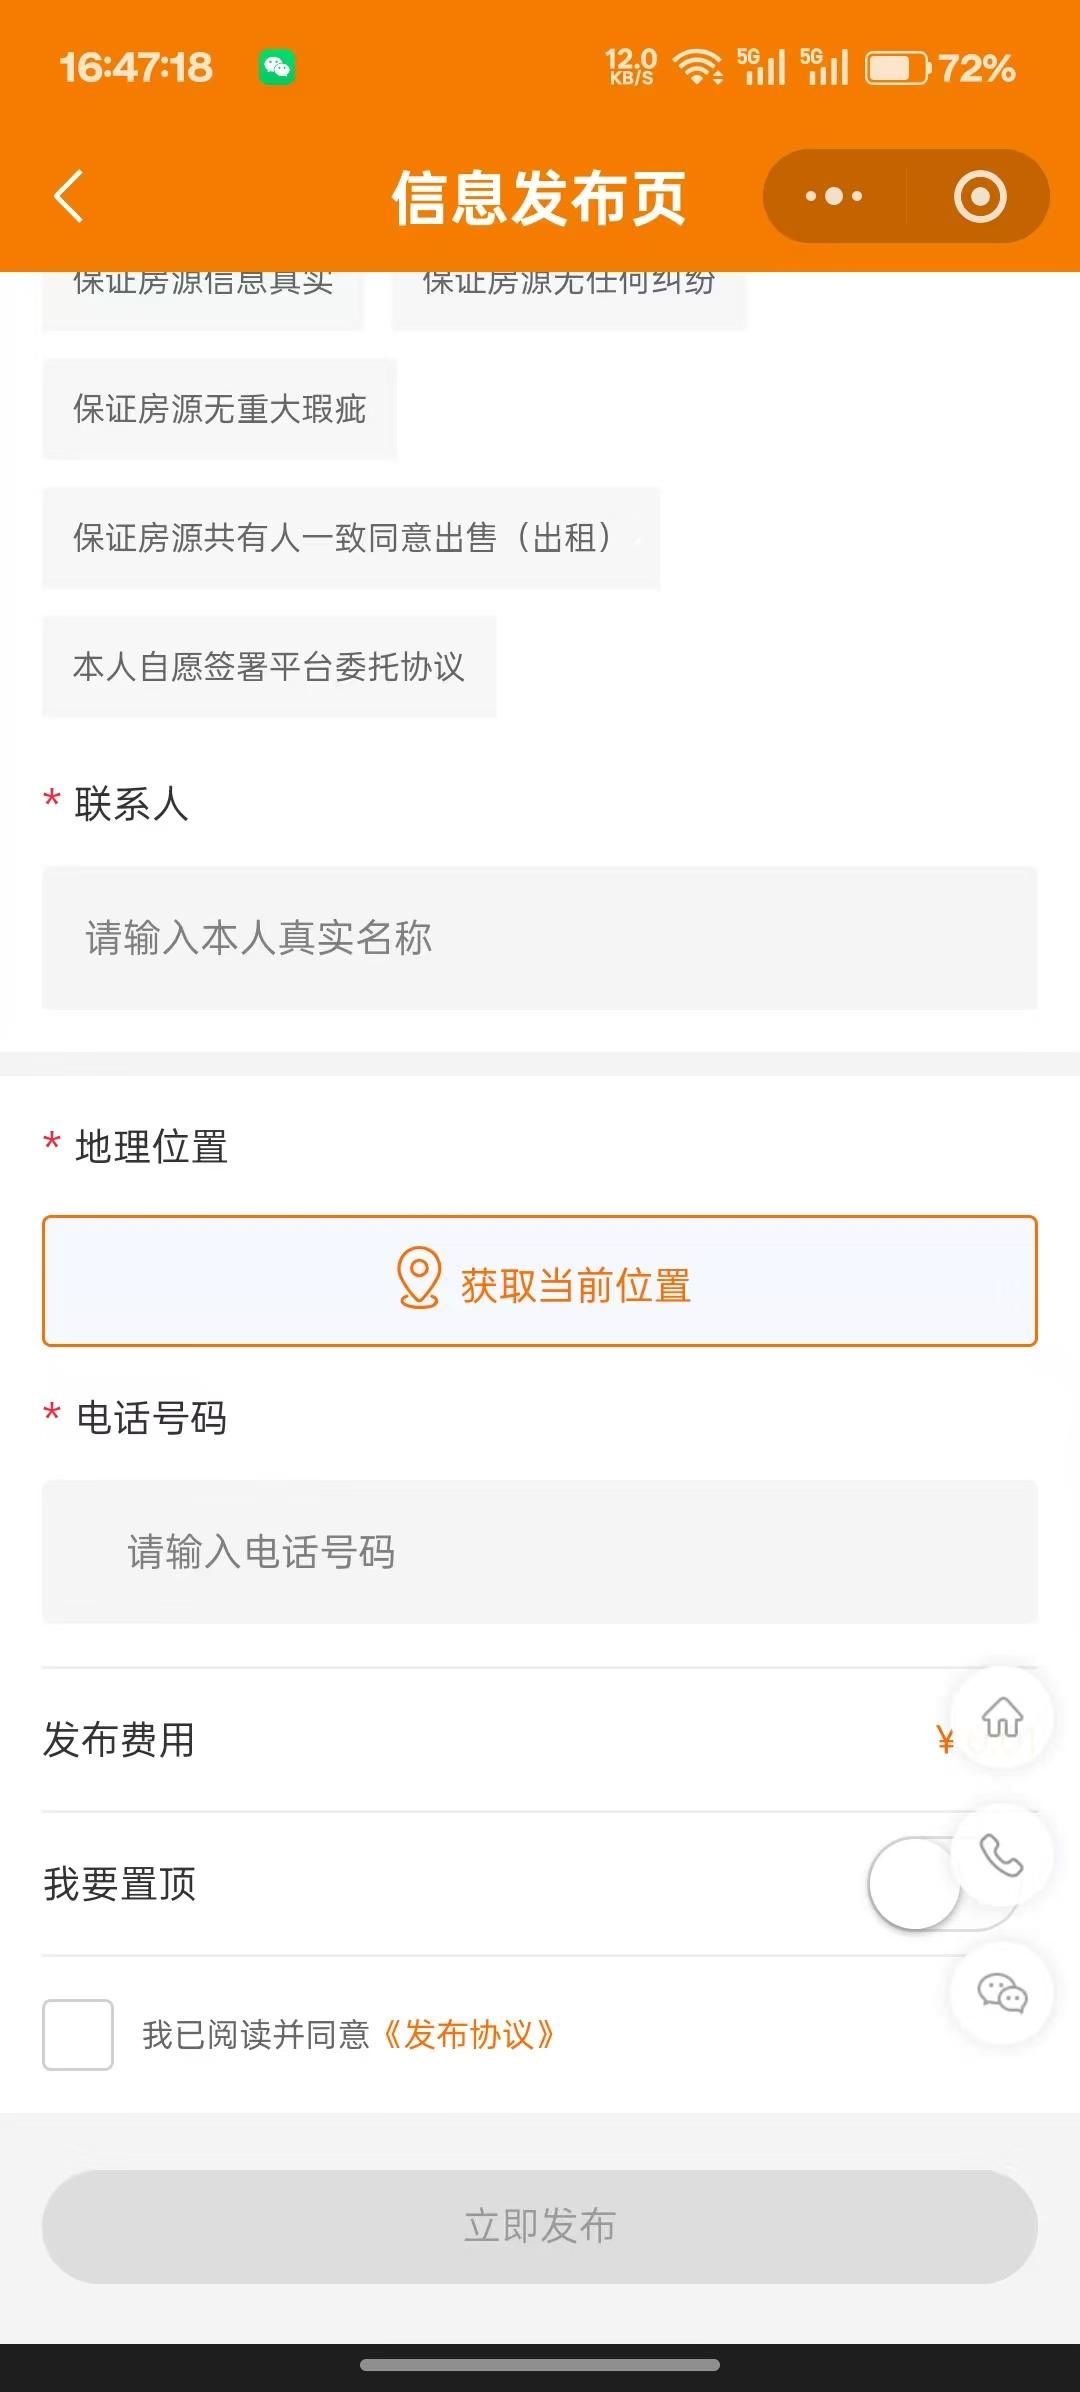Open the mini program three-dots menu

(834, 196)
